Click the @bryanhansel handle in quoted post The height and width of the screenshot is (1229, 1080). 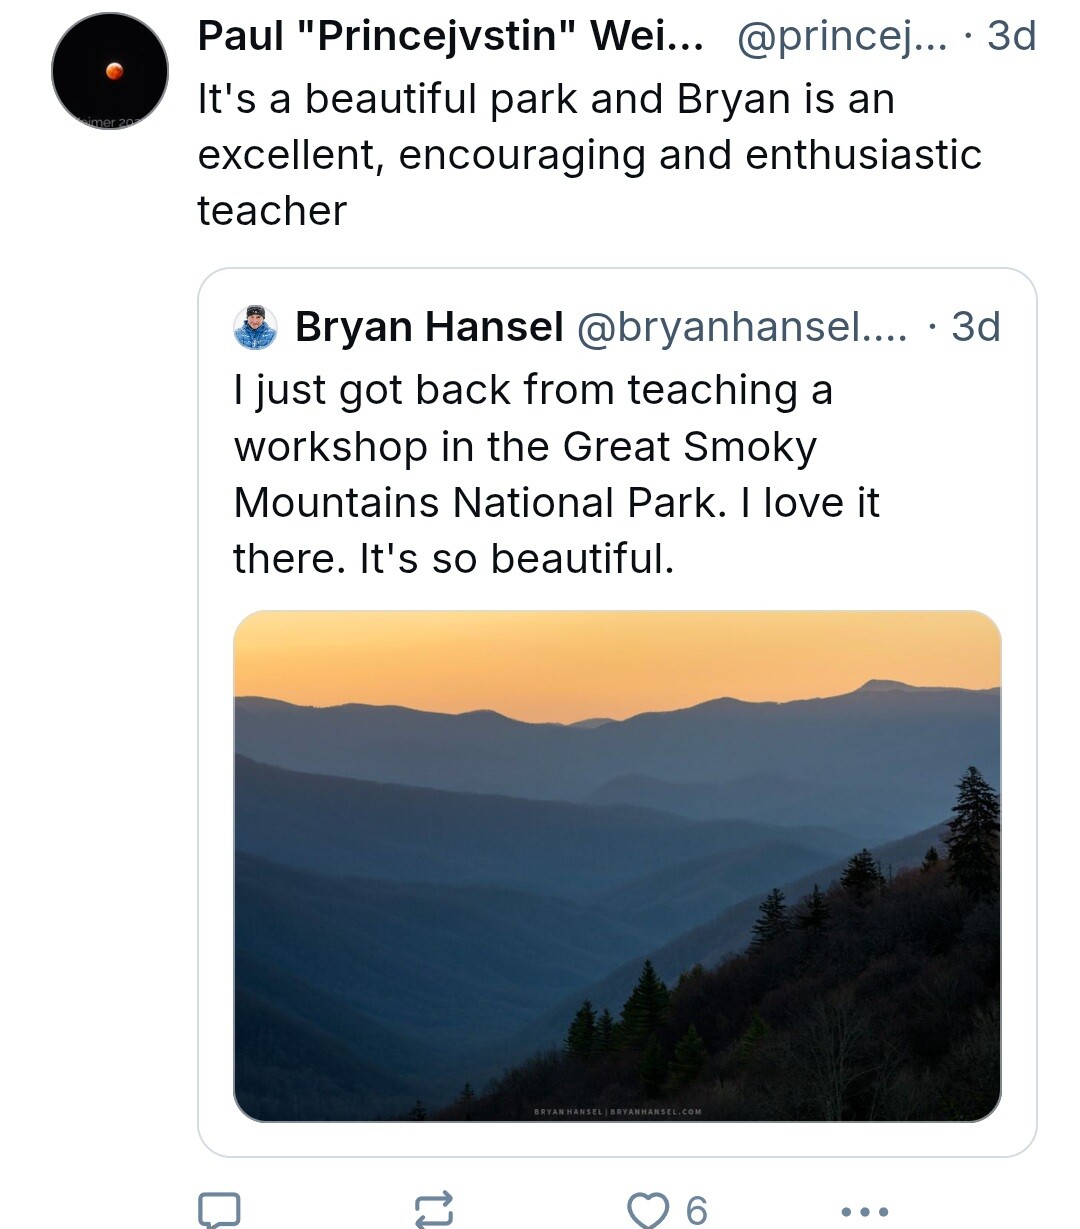click(742, 327)
